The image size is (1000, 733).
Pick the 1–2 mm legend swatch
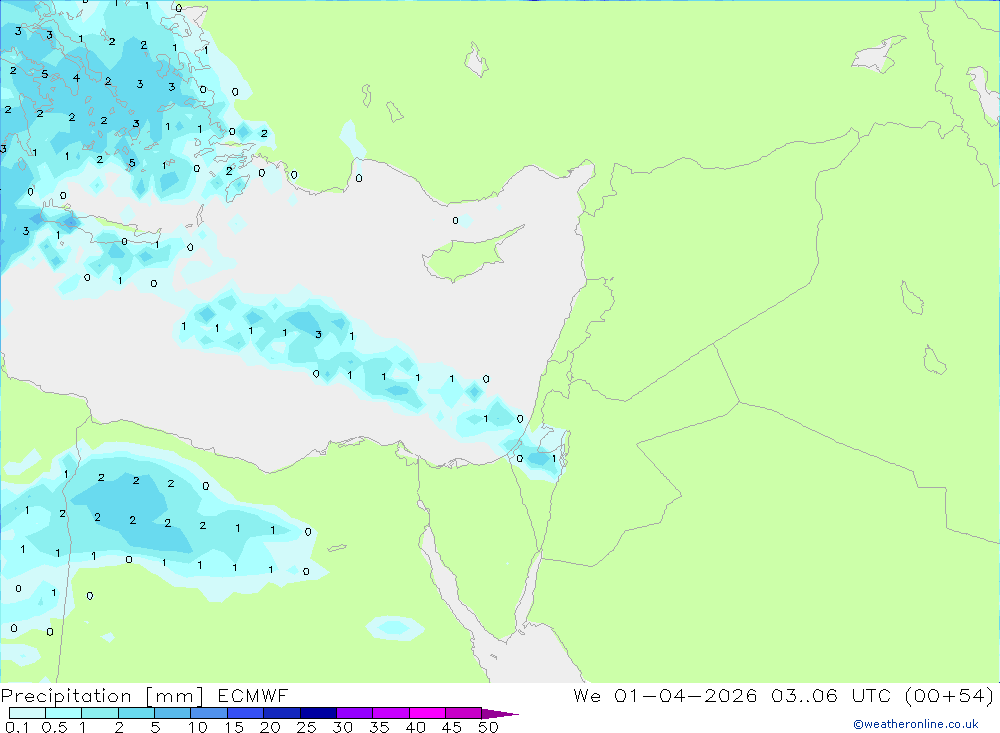(100, 713)
